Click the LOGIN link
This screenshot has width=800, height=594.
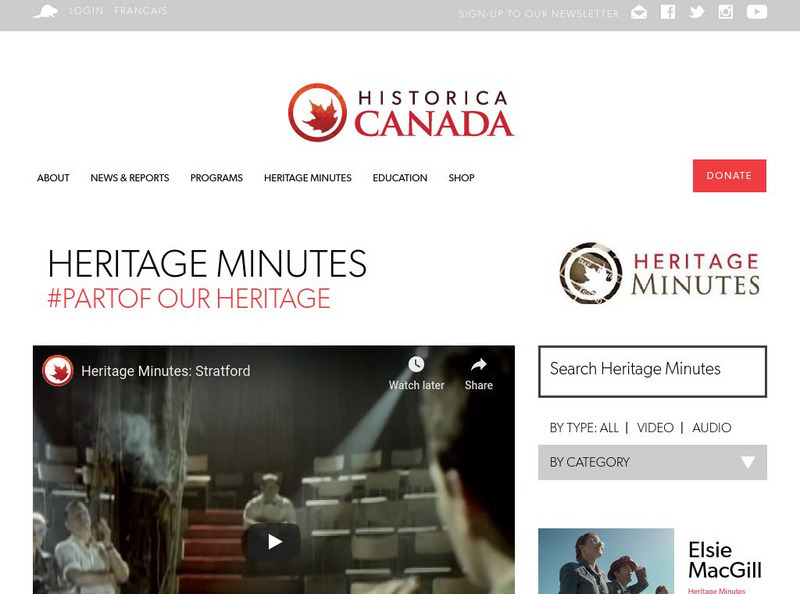[x=86, y=11]
